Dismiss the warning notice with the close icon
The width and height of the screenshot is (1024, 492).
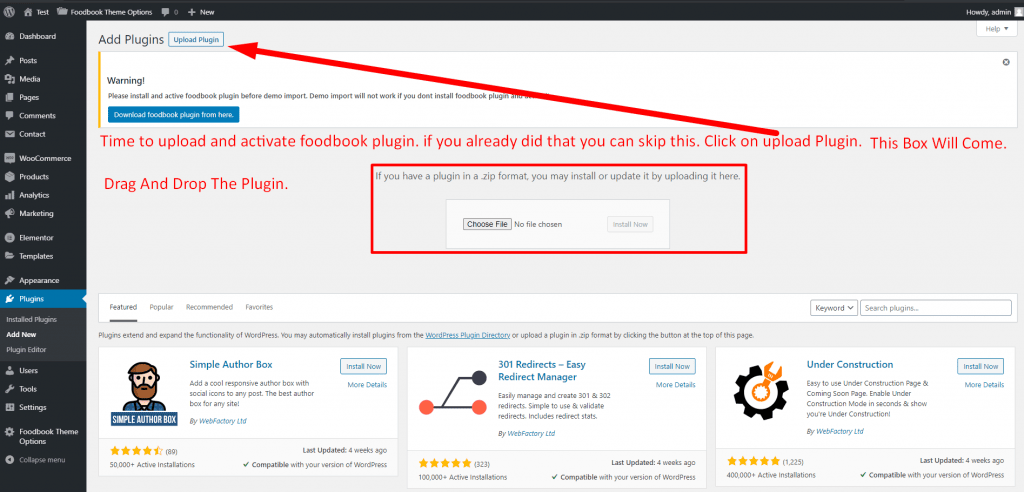[x=1006, y=62]
